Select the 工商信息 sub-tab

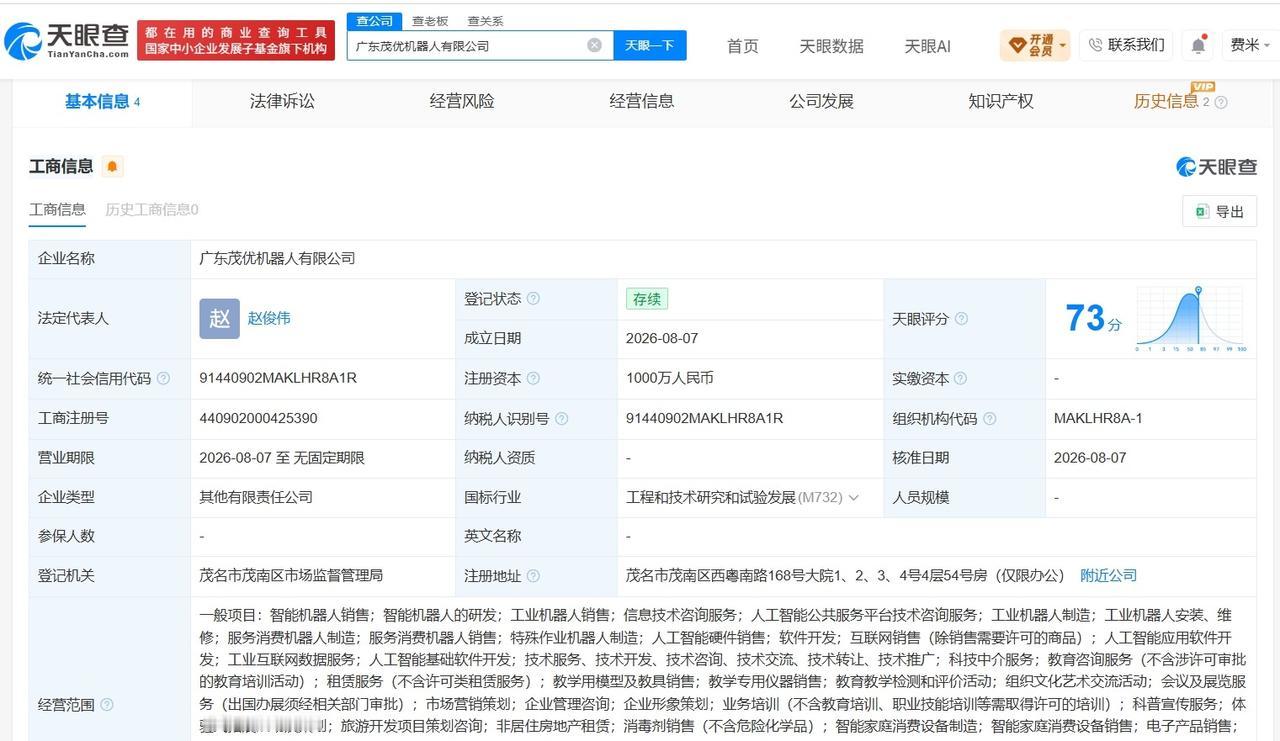click(57, 209)
